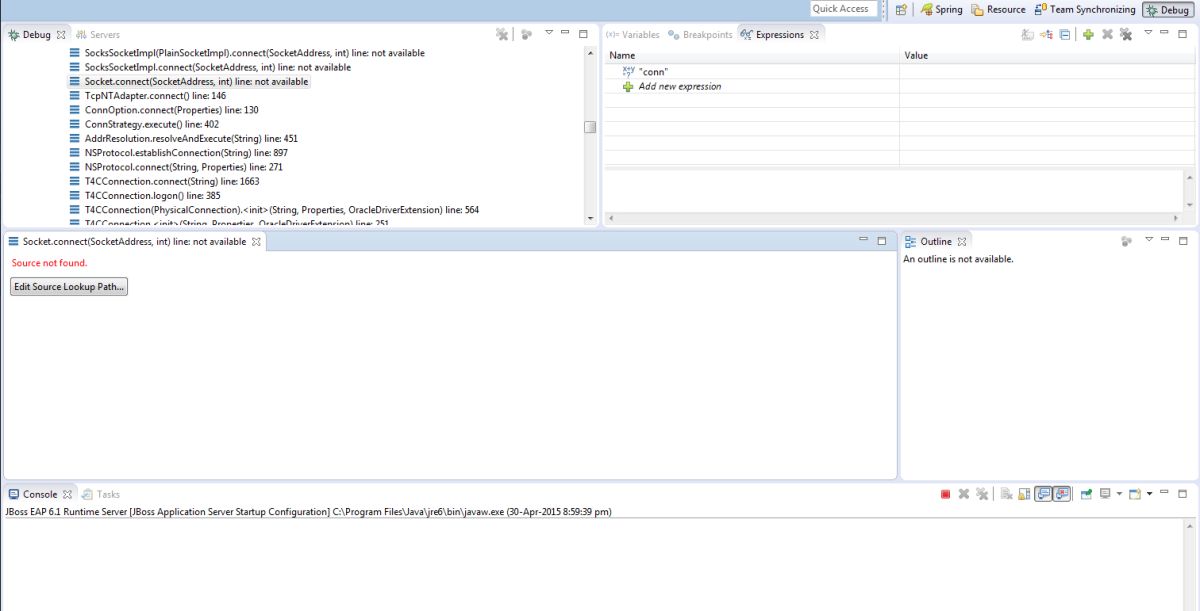Click Remove All Expressions double-X icon
This screenshot has height=611, width=1200.
pos(1126,34)
